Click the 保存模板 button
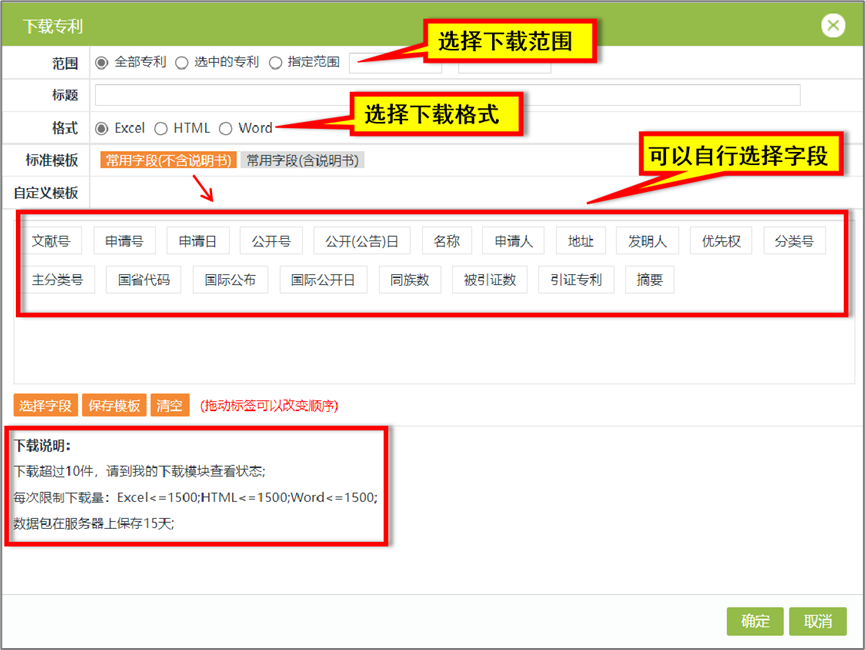The height and width of the screenshot is (650, 865). pyautogui.click(x=114, y=405)
